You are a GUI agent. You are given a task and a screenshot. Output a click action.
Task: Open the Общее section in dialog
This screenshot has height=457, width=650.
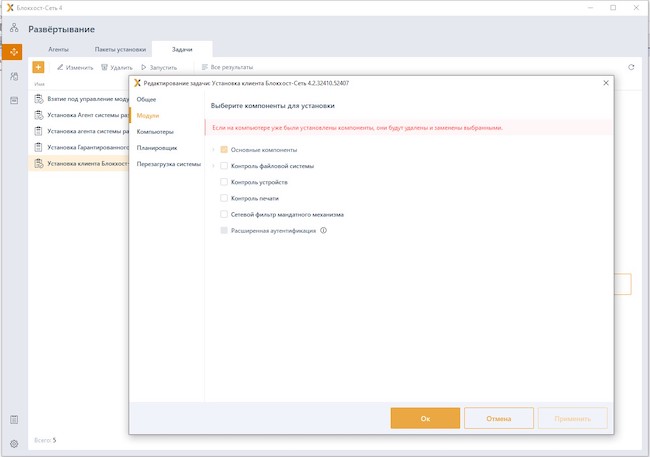tap(146, 100)
